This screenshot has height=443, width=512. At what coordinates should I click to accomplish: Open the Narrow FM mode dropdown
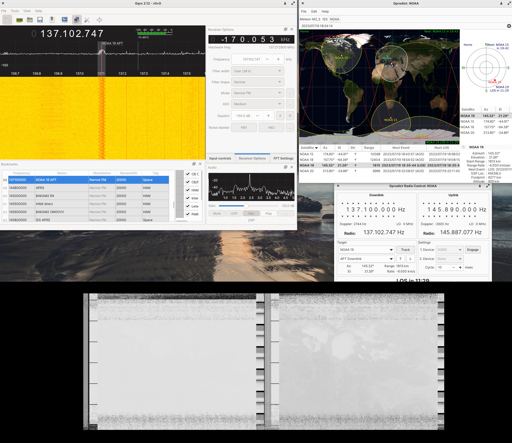[258, 93]
